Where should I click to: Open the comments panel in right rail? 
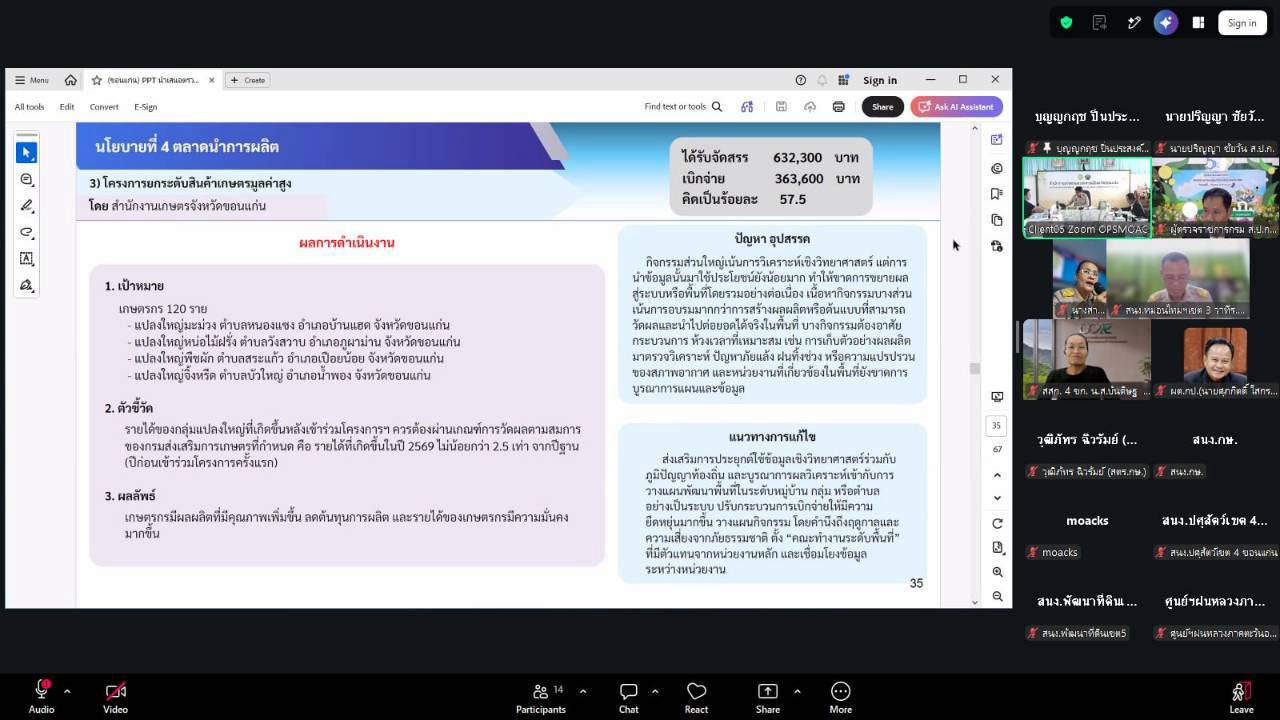[997, 168]
